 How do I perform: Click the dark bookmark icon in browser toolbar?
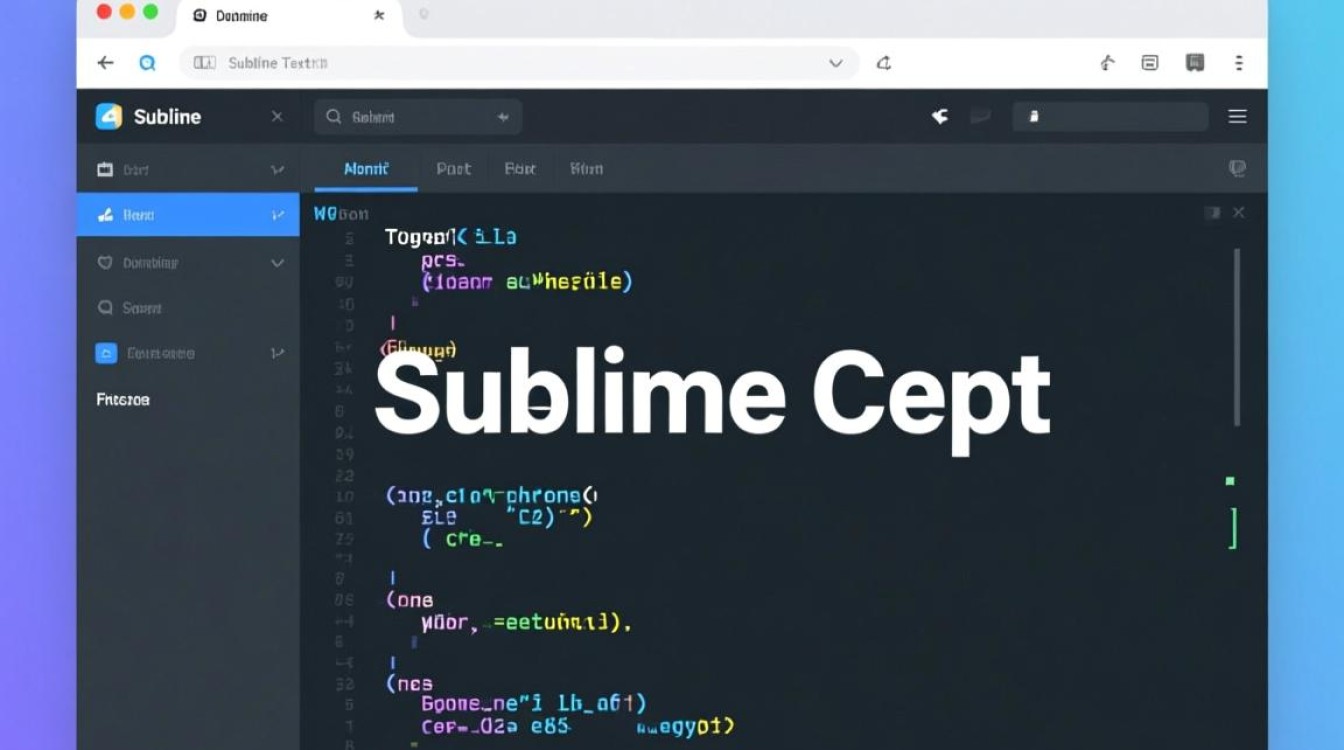1195,63
